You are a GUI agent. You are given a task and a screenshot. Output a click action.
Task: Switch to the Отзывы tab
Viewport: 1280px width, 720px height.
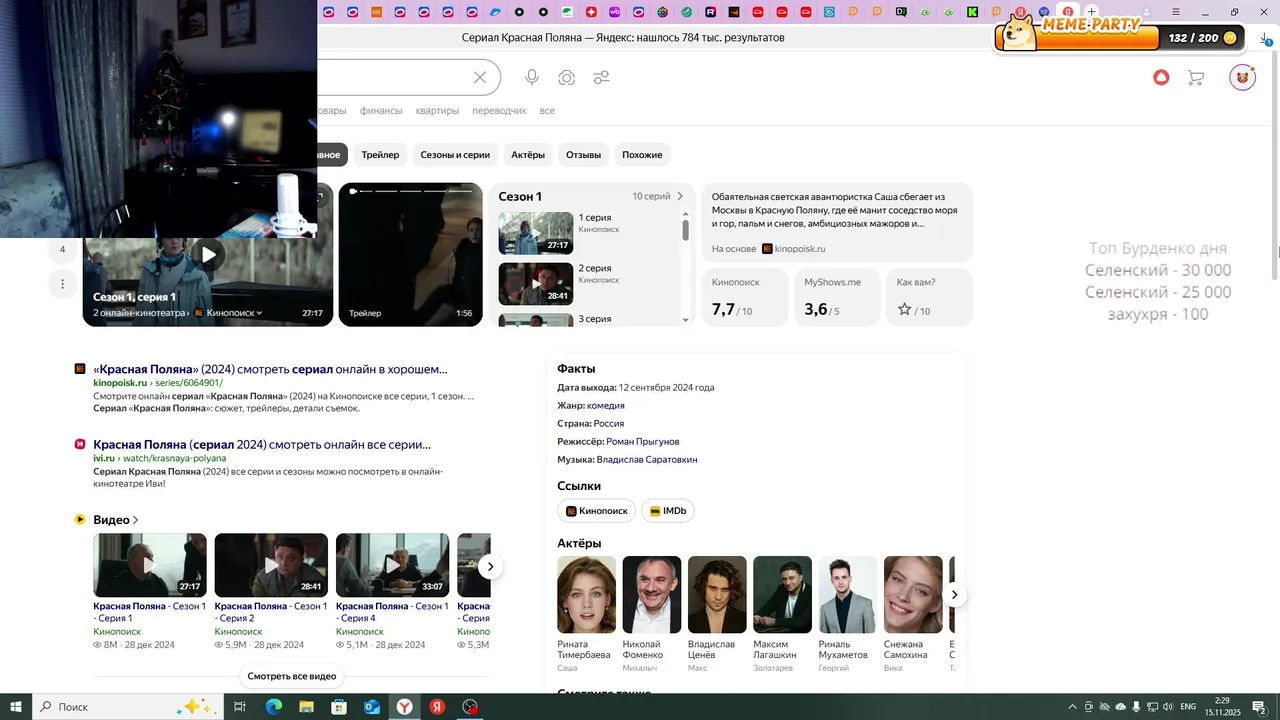coord(583,155)
